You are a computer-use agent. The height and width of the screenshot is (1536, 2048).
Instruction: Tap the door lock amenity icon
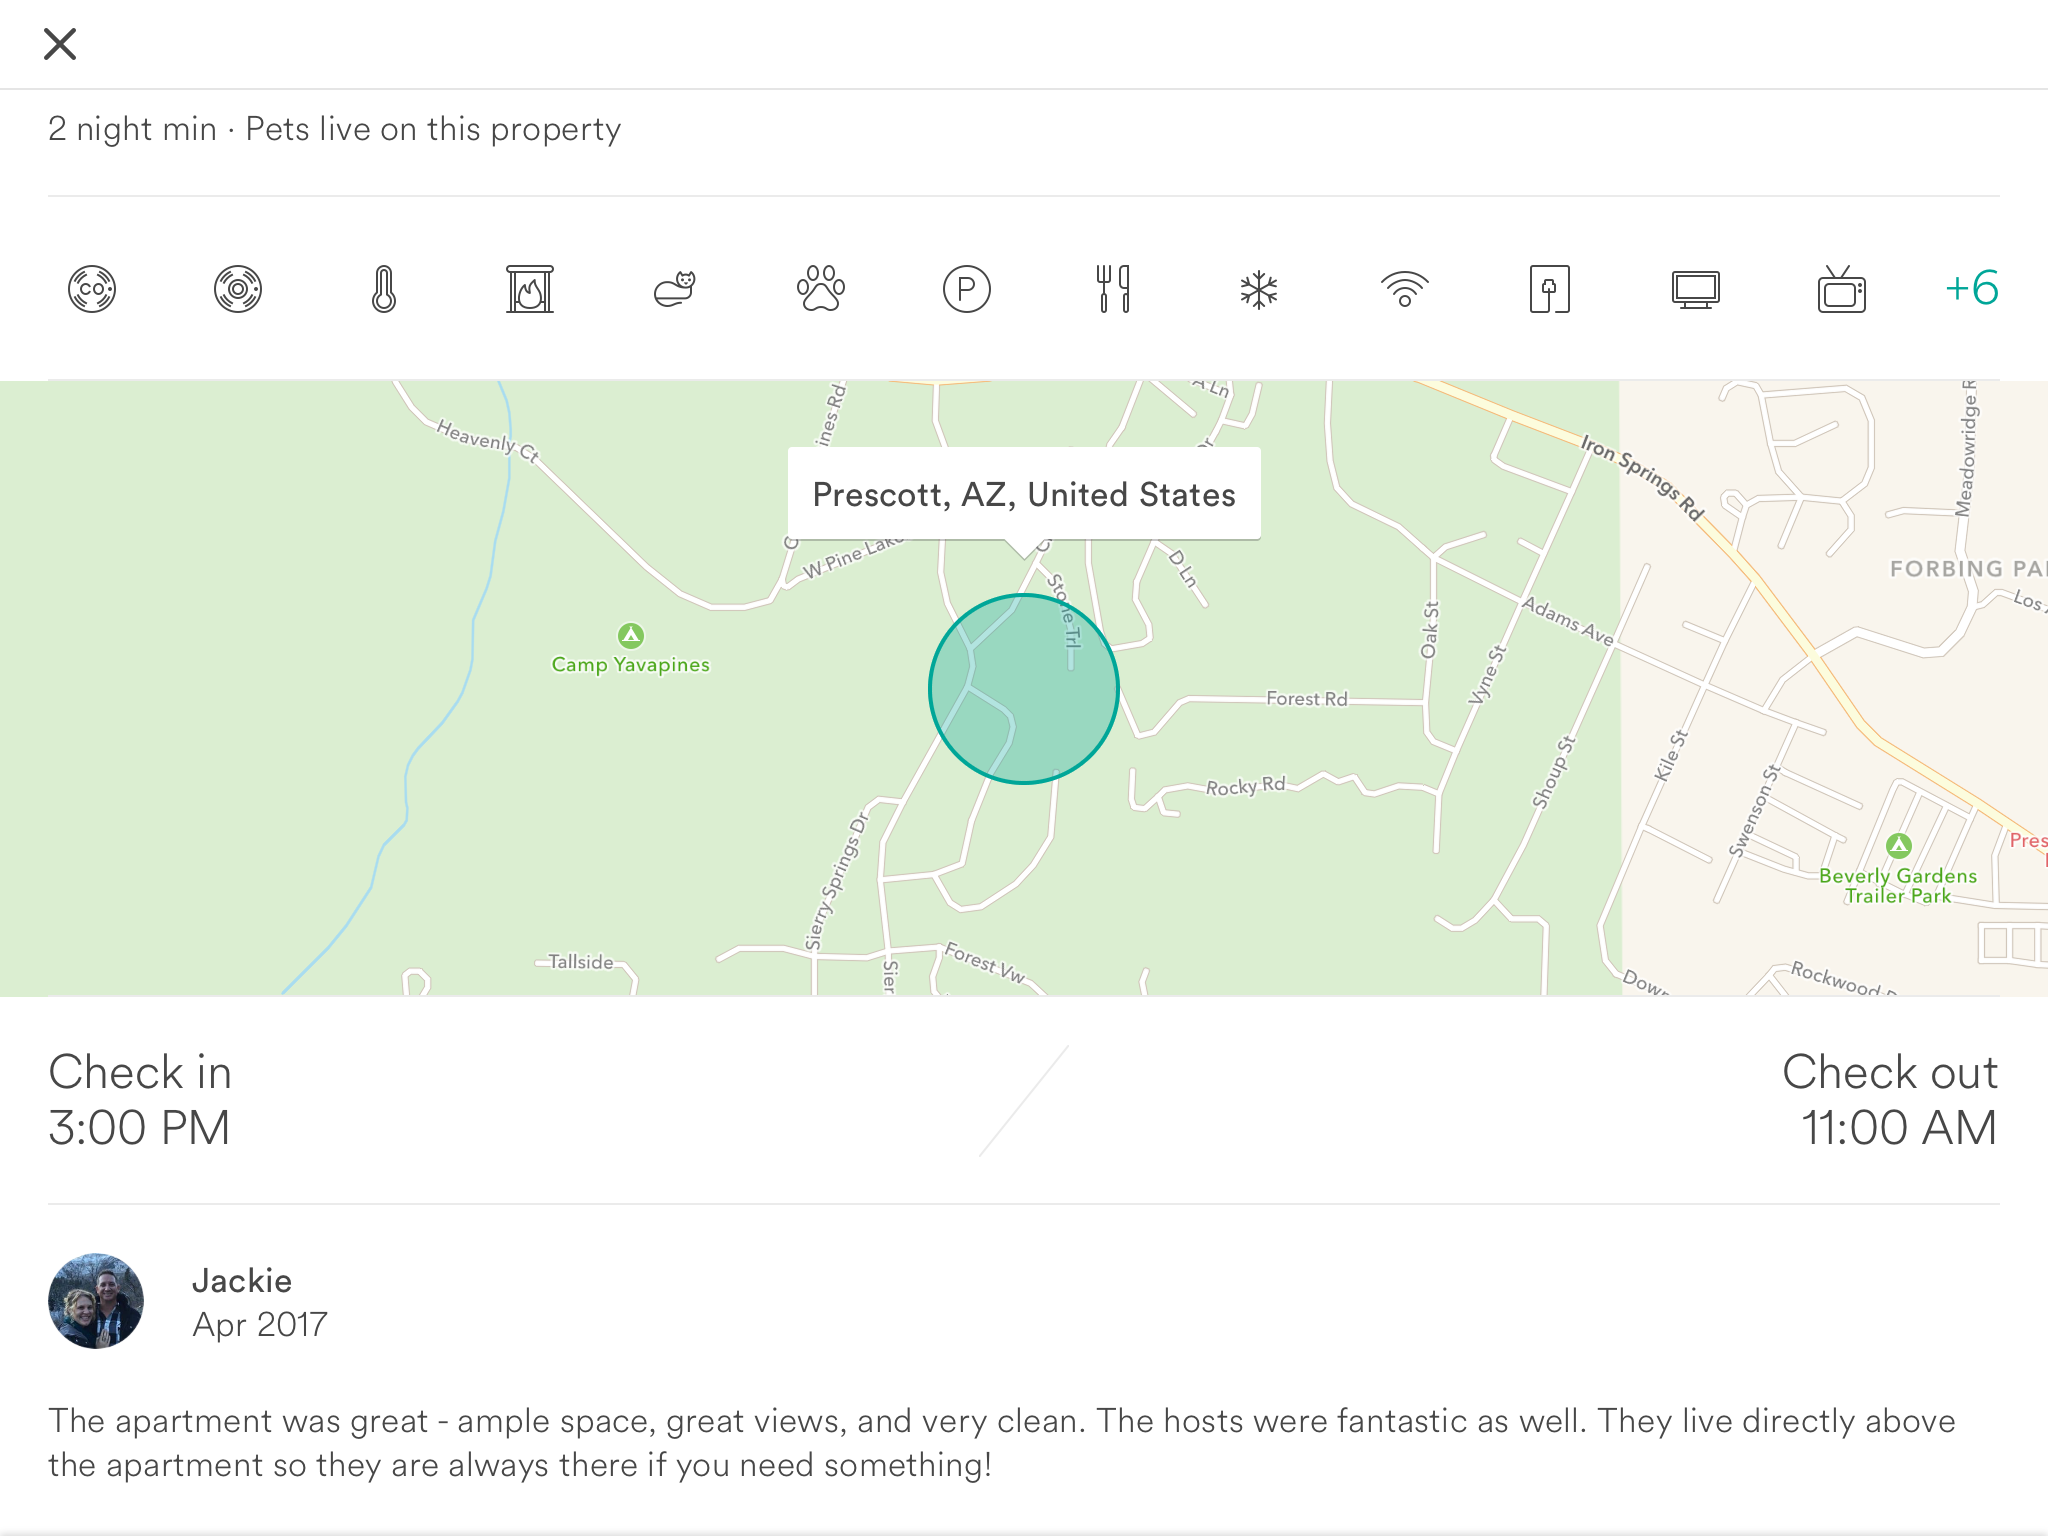tap(1550, 290)
